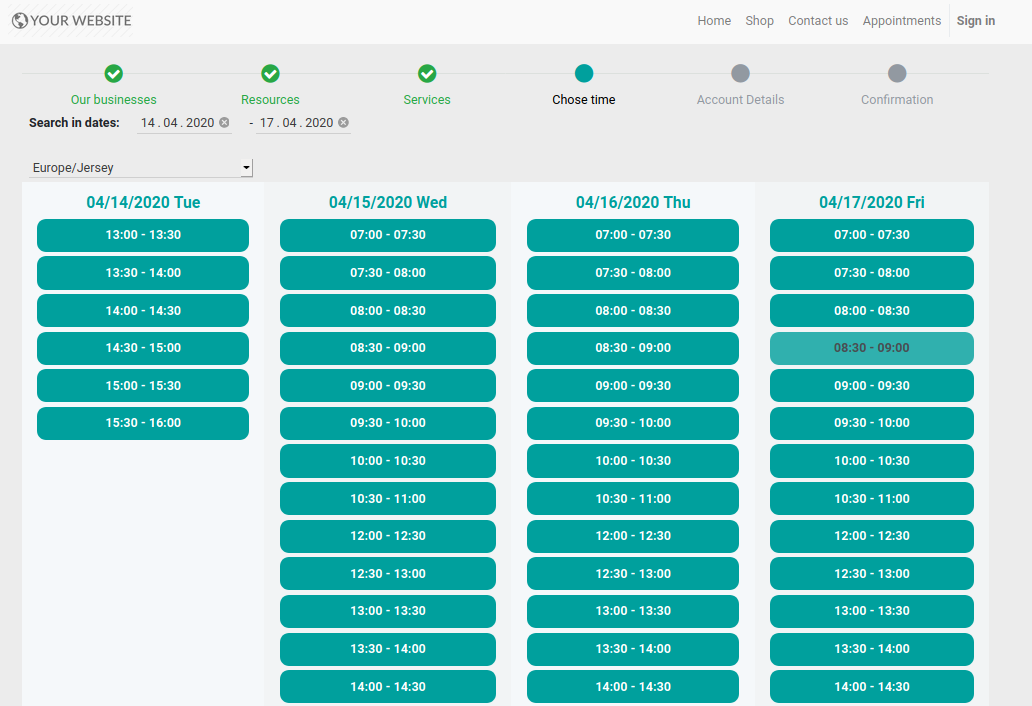Book Wednesday 07:00 - 07:30 slot
Image resolution: width=1032 pixels, height=706 pixels.
click(388, 236)
